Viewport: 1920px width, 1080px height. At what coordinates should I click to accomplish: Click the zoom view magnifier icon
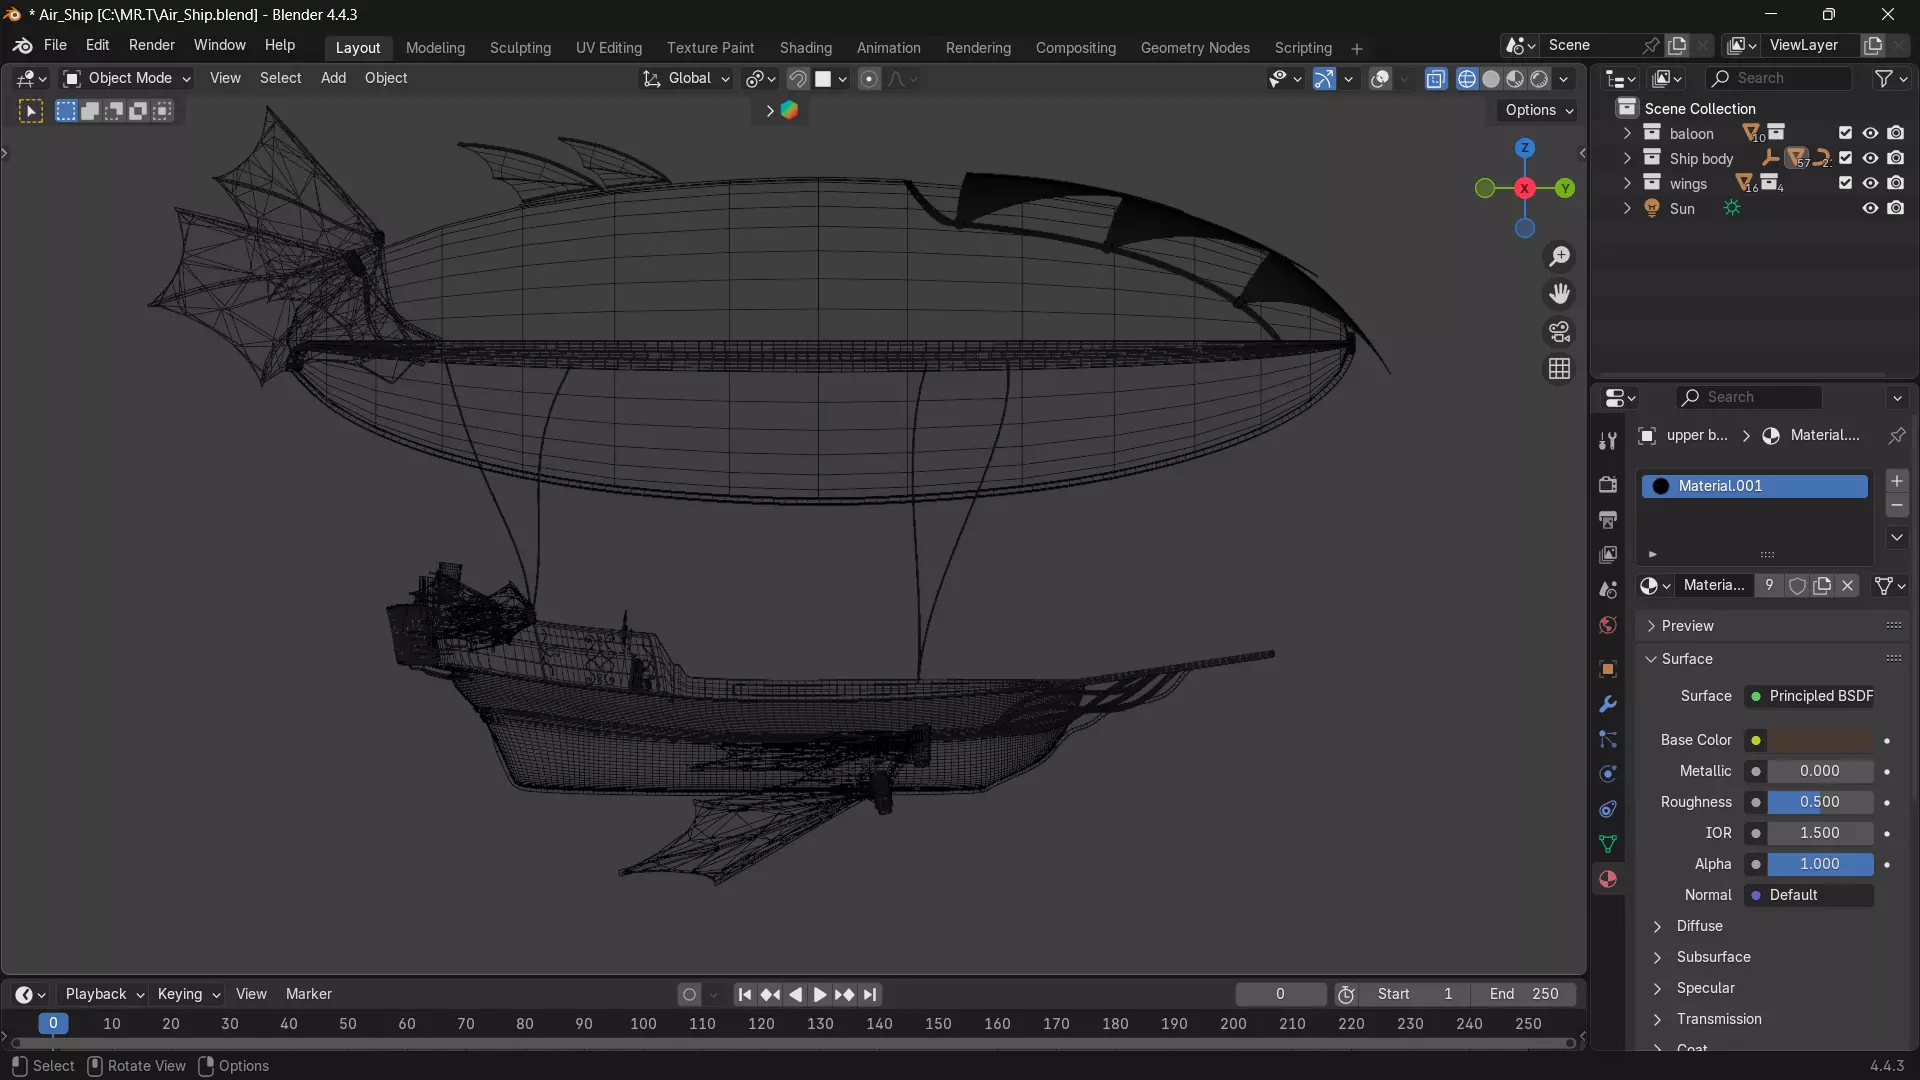[1559, 257]
